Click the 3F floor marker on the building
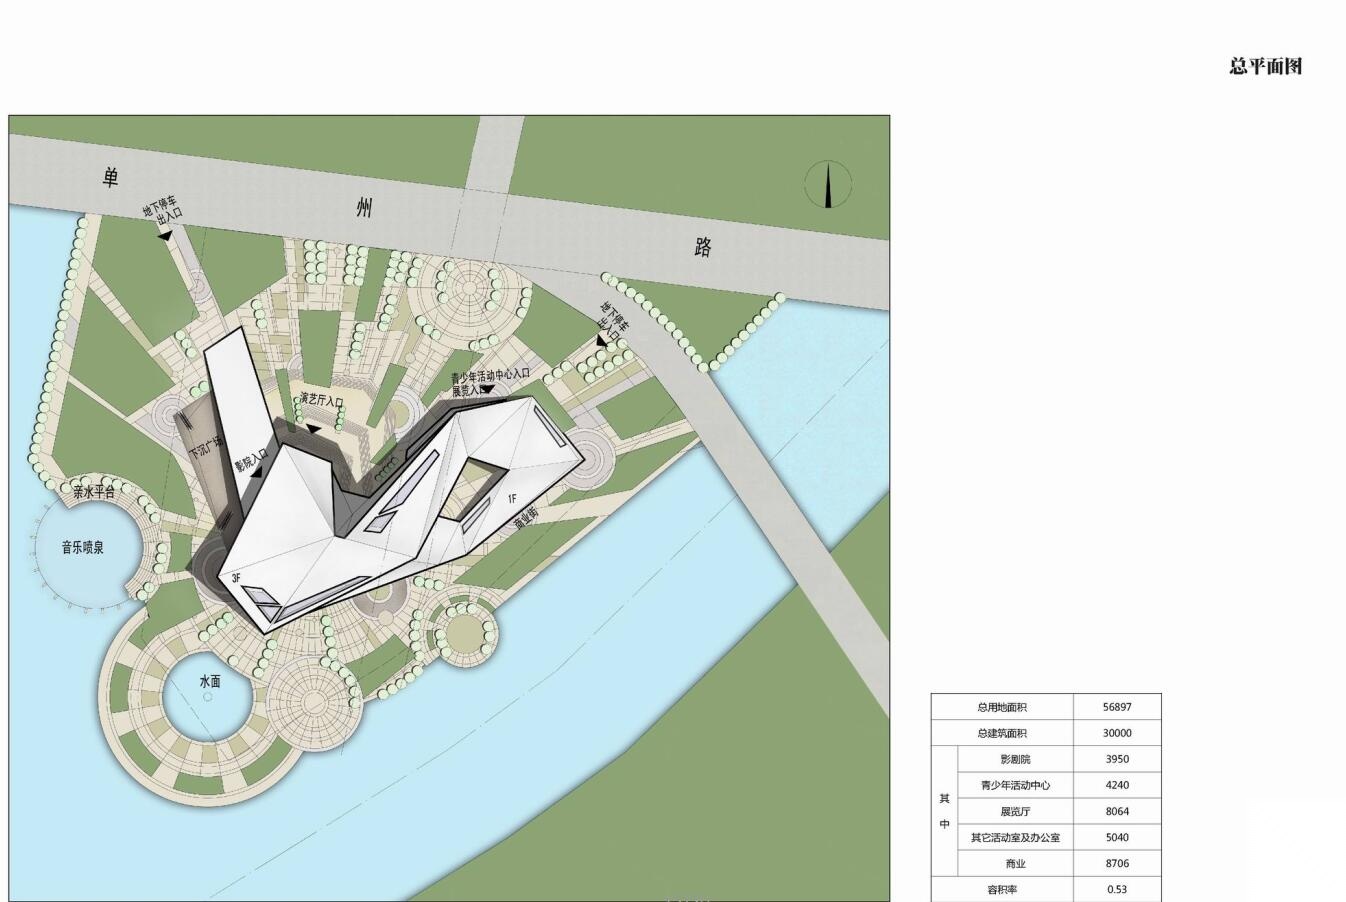1346x902 pixels. [x=237, y=578]
